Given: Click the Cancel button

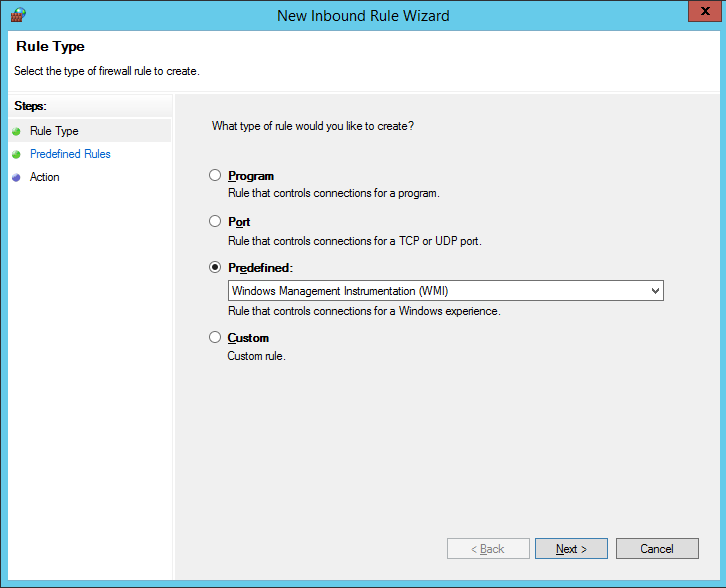Looking at the screenshot, I should click(x=657, y=549).
